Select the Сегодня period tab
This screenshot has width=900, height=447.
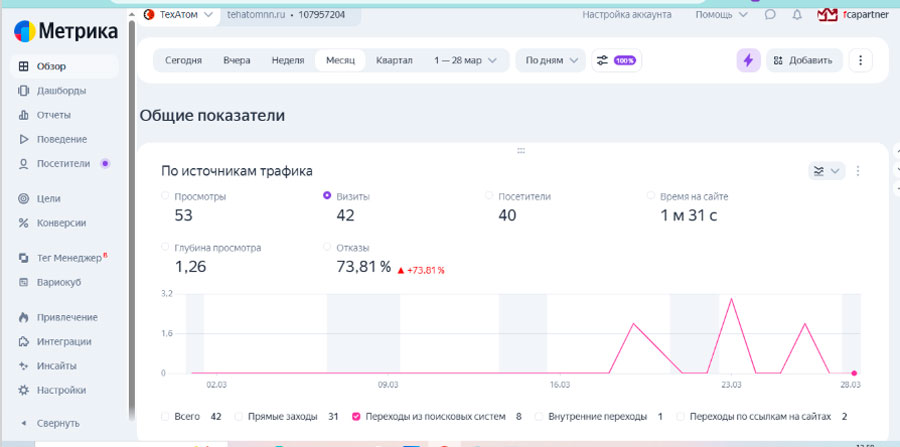[184, 60]
